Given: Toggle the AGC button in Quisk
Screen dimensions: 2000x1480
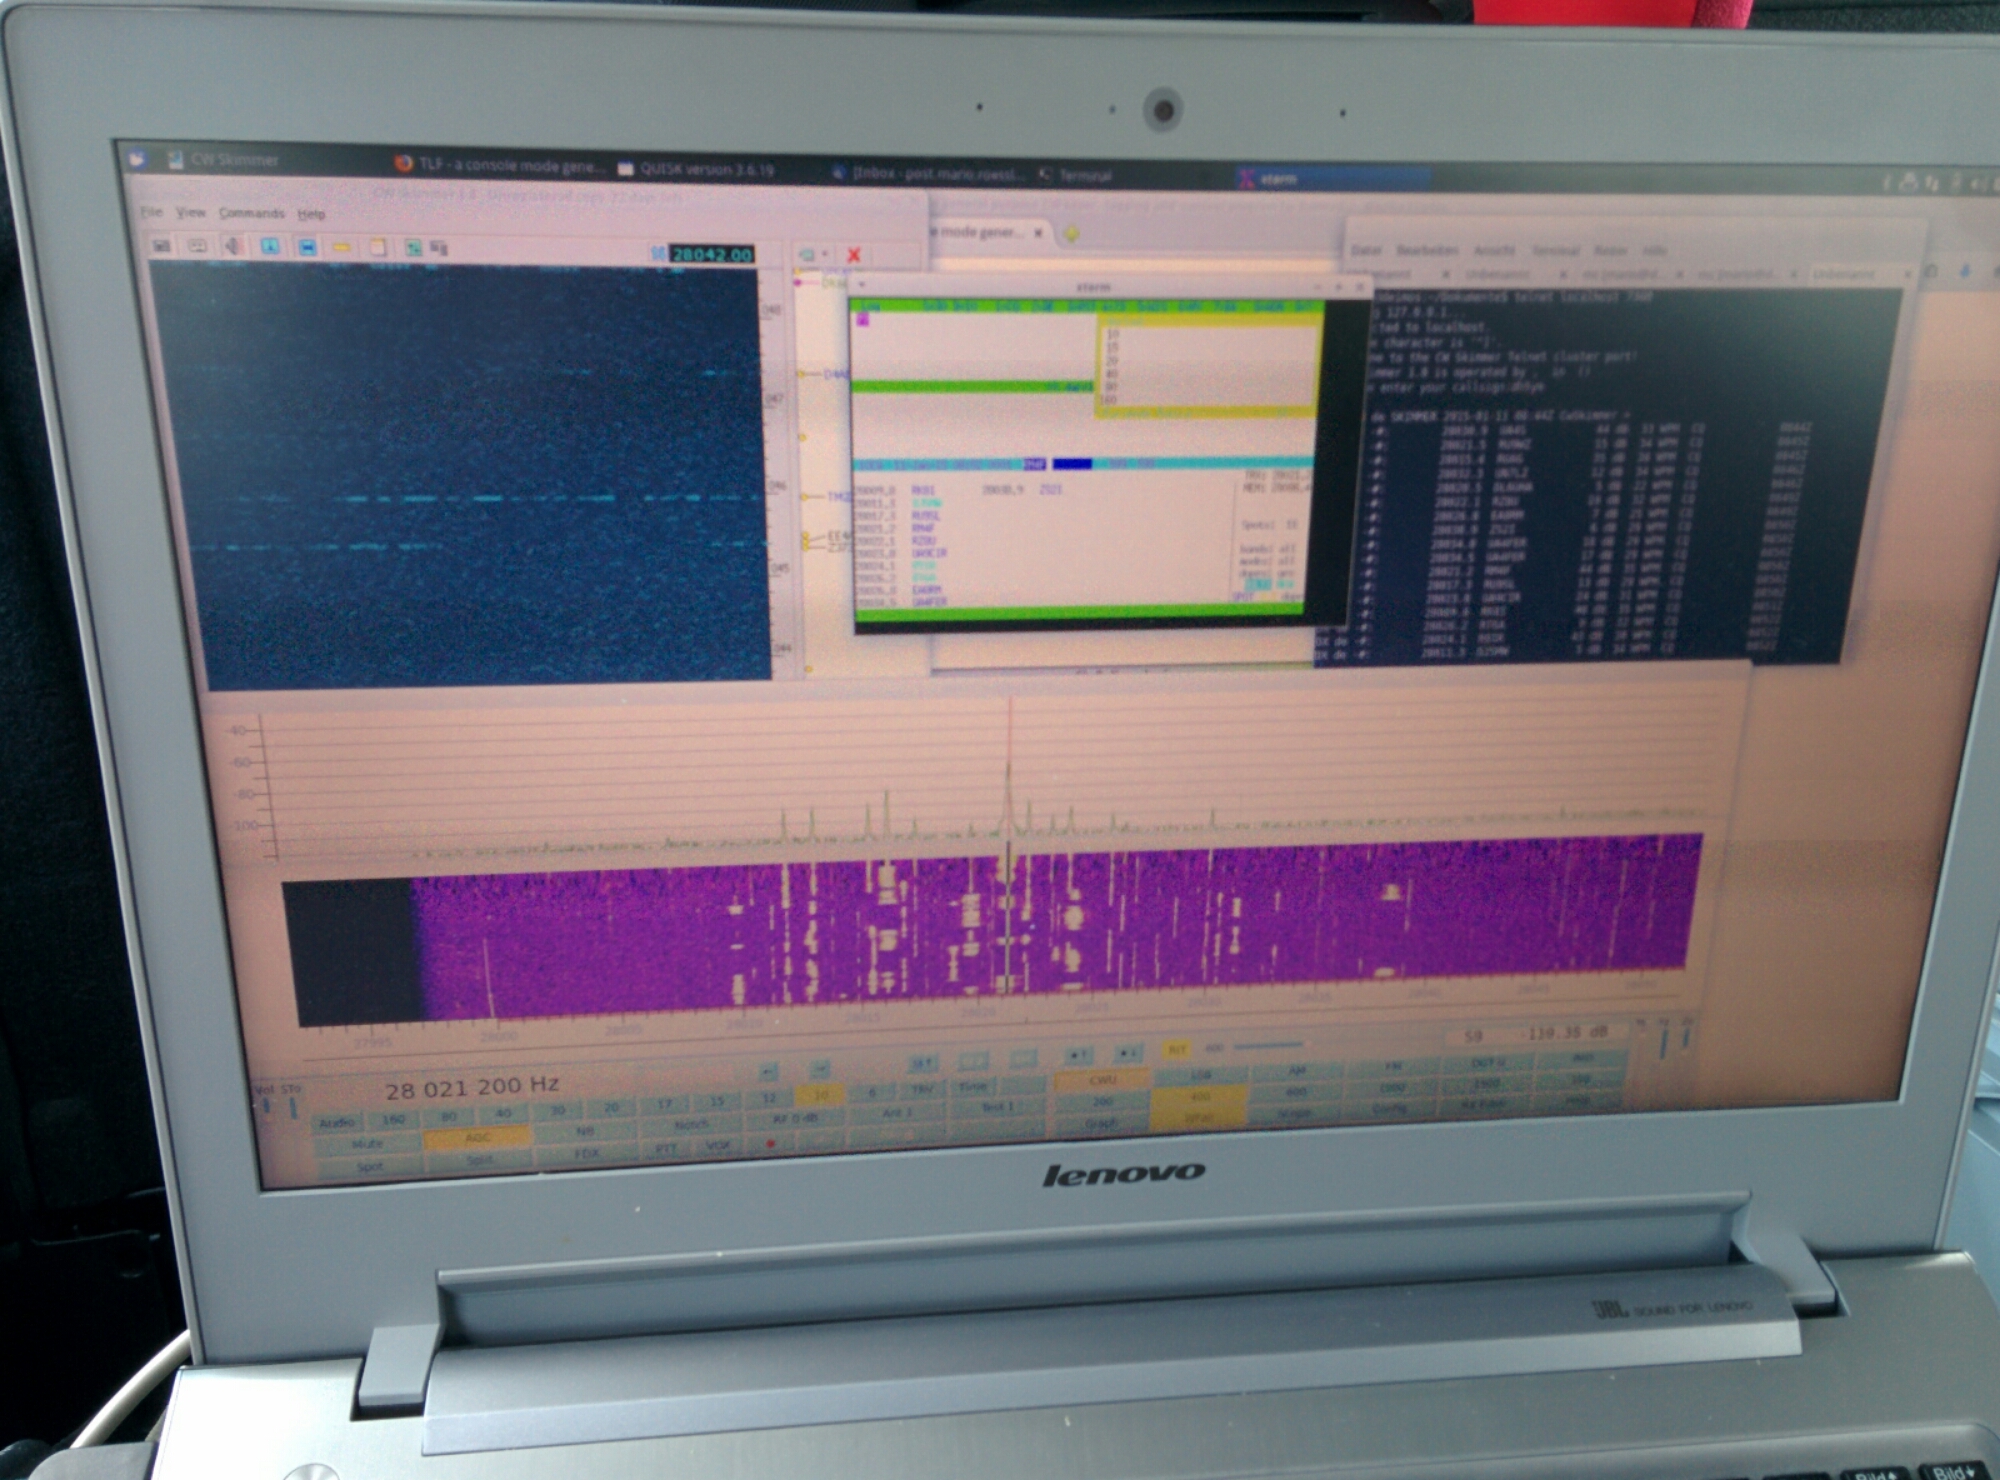Looking at the screenshot, I should pos(477,1138).
